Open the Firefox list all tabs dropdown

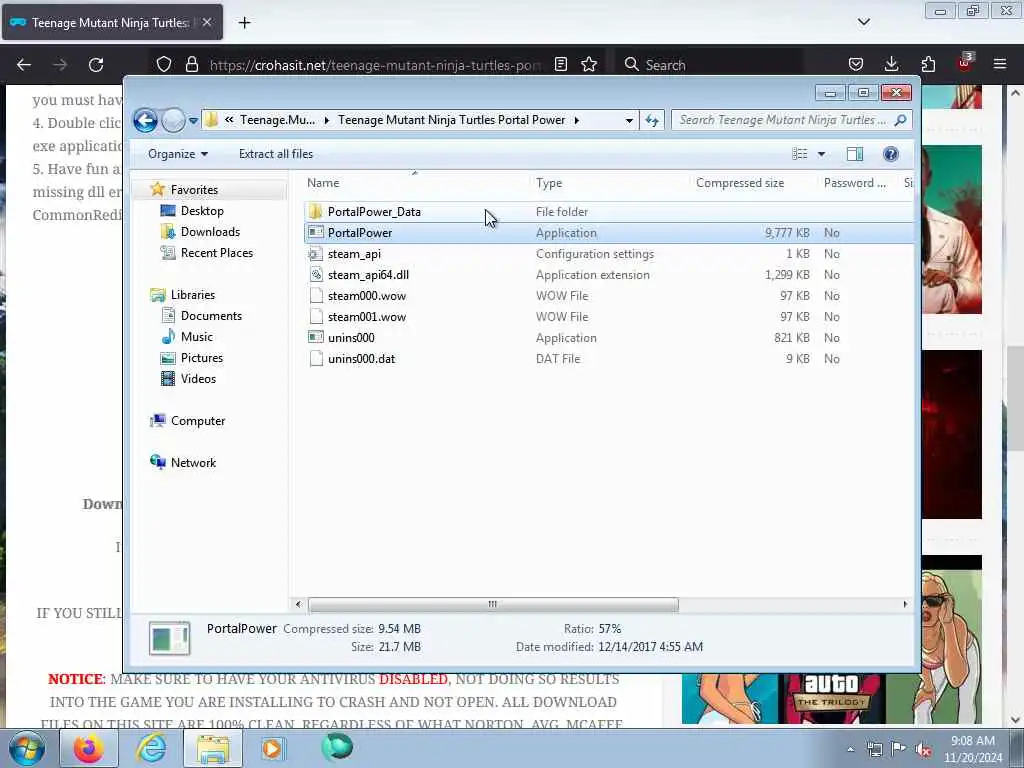pos(863,22)
